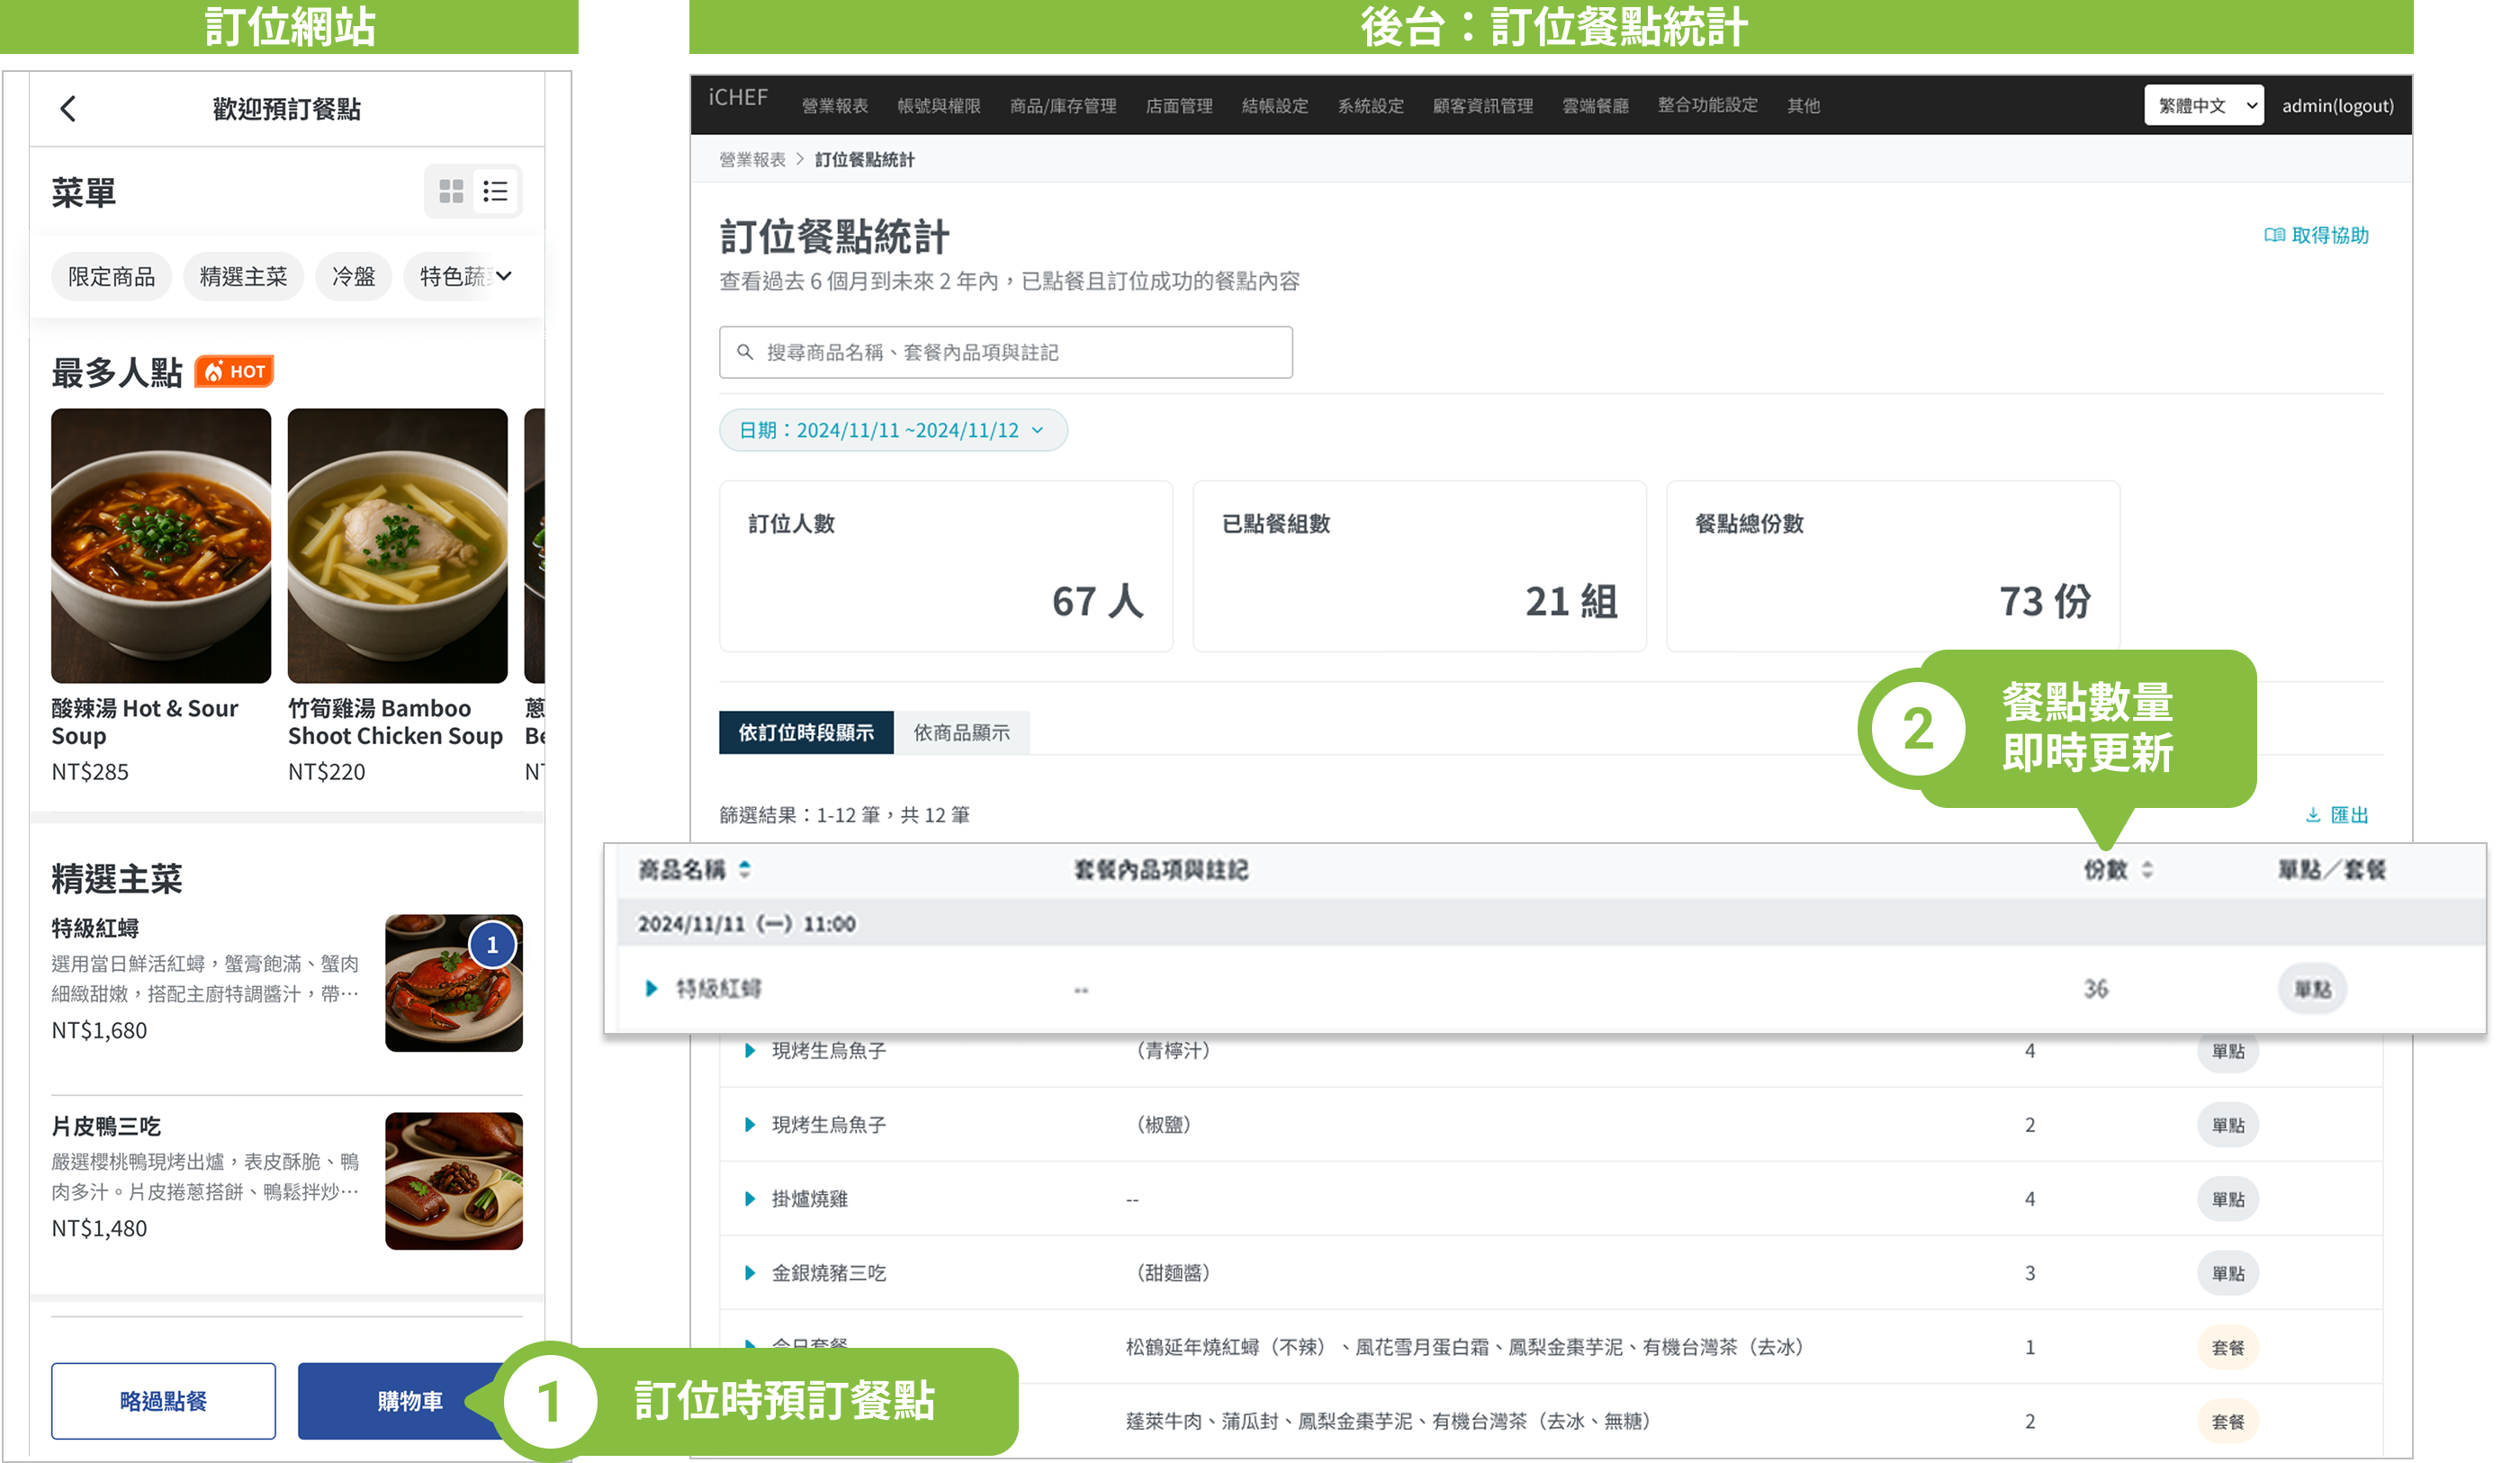The image size is (2520, 1463).
Task: Click the 酸辣湯 Hot & Sour Soup photo
Action: [161, 545]
